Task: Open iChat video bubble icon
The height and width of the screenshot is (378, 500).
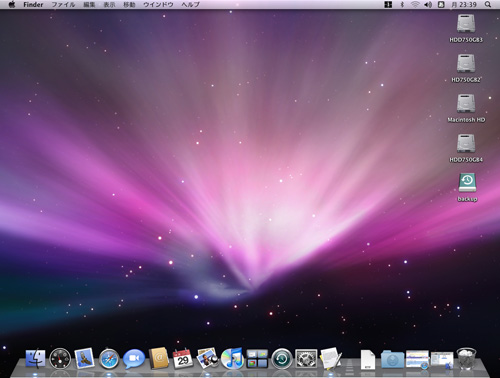Action: tap(134, 359)
